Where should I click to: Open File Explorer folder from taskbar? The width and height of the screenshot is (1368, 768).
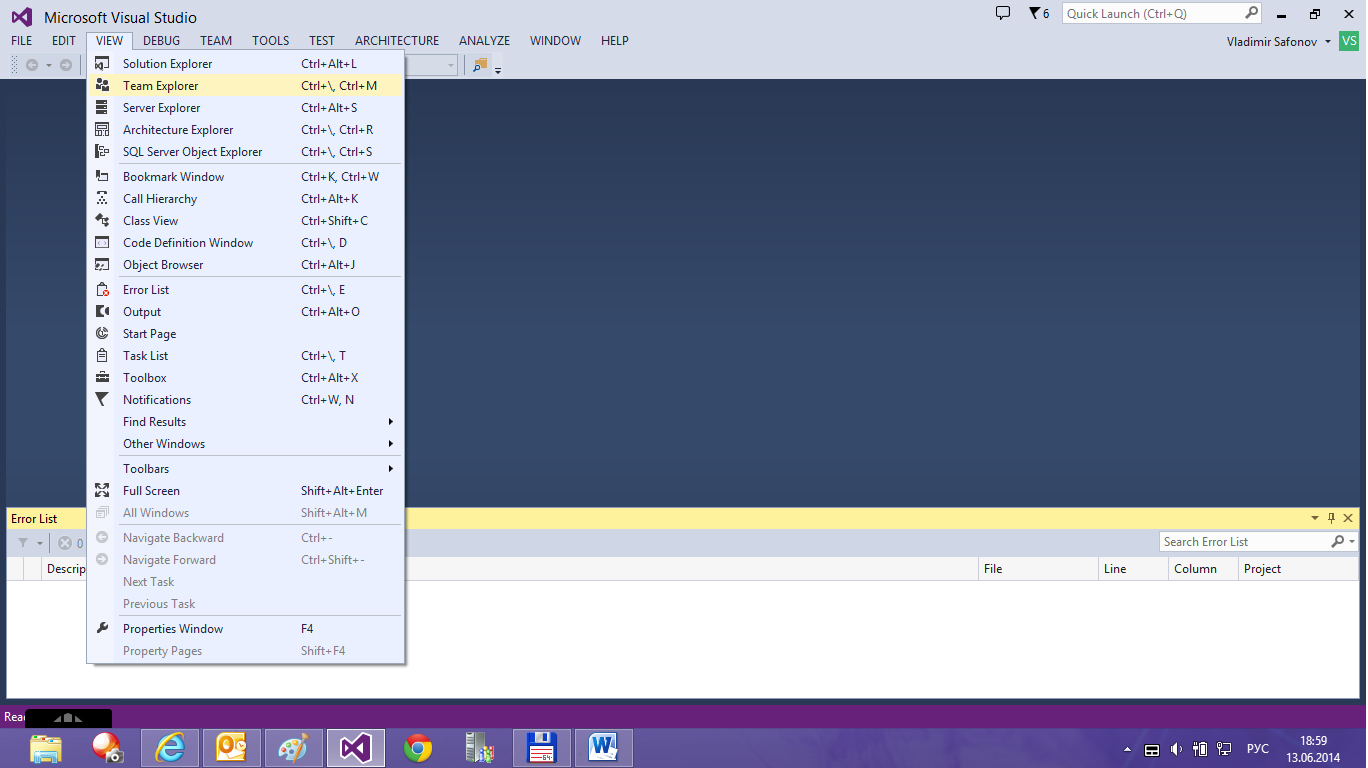[46, 748]
